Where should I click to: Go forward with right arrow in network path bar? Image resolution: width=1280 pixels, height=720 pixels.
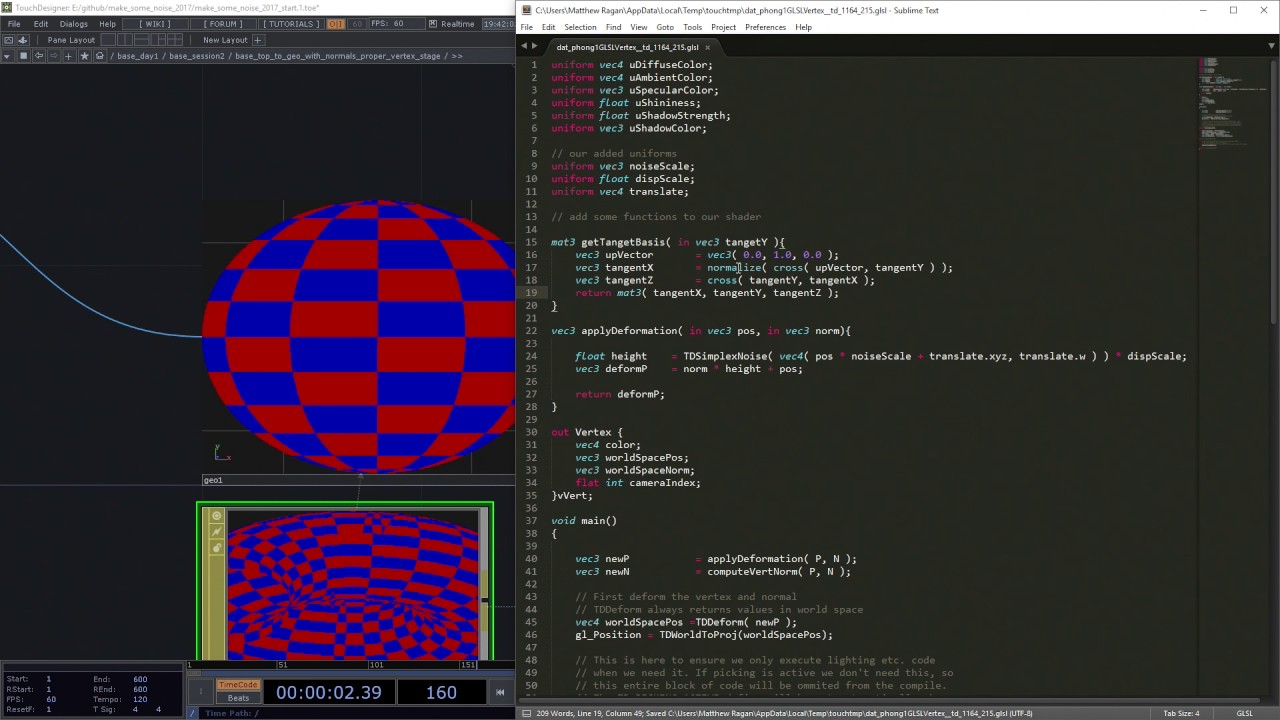[54, 56]
